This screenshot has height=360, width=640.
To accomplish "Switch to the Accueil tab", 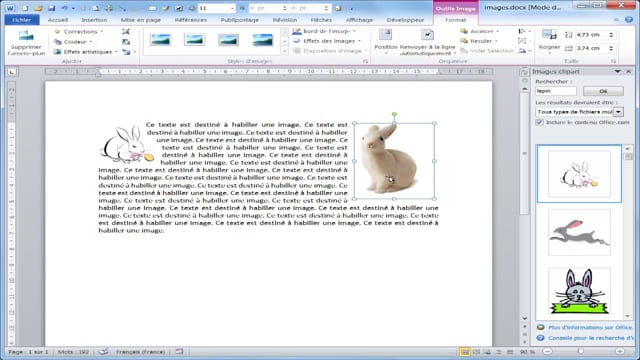I will pos(58,20).
